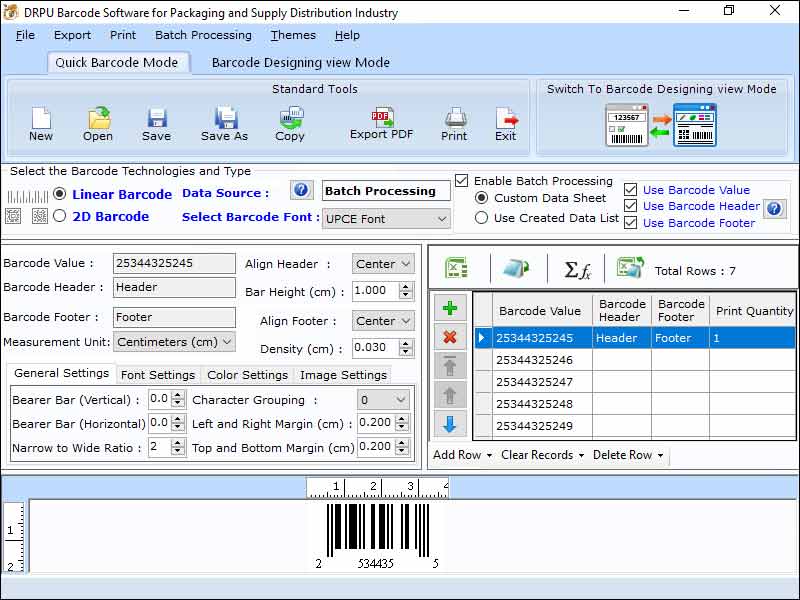Increase Density using the up stepper arrow
Viewport: 800px width, 600px height.
[x=406, y=345]
